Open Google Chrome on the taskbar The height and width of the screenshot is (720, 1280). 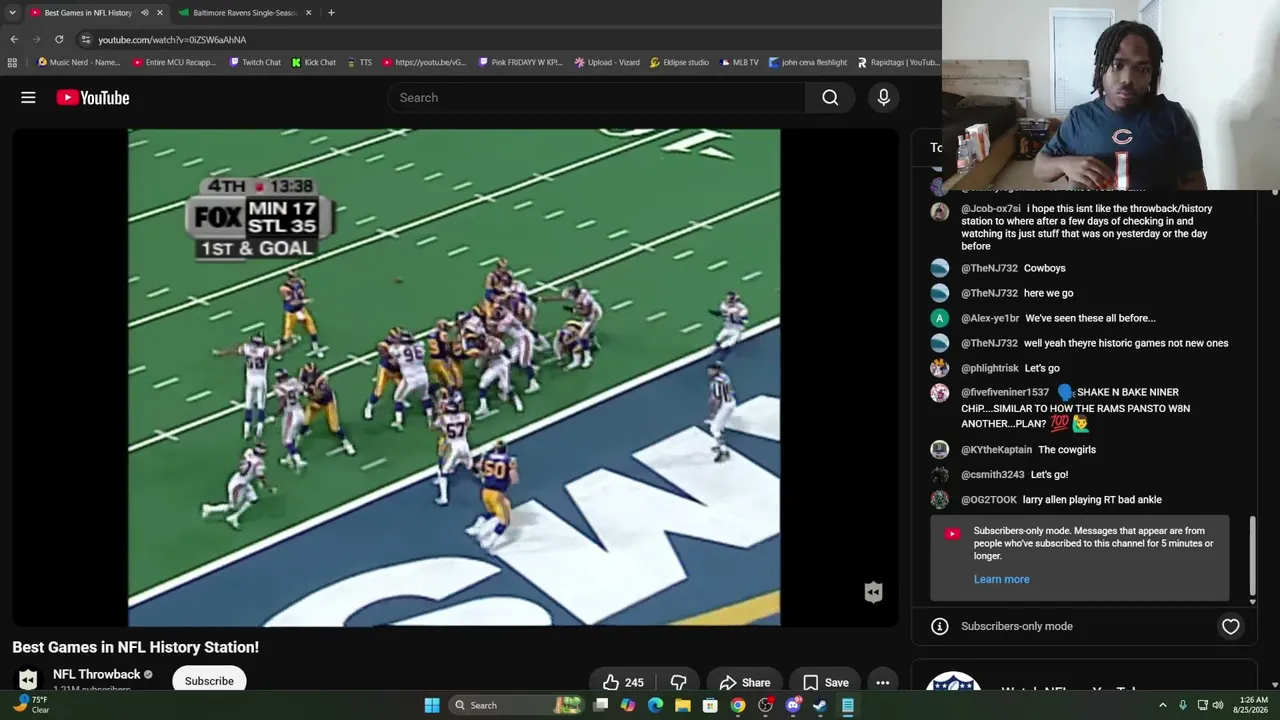pyautogui.click(x=737, y=705)
